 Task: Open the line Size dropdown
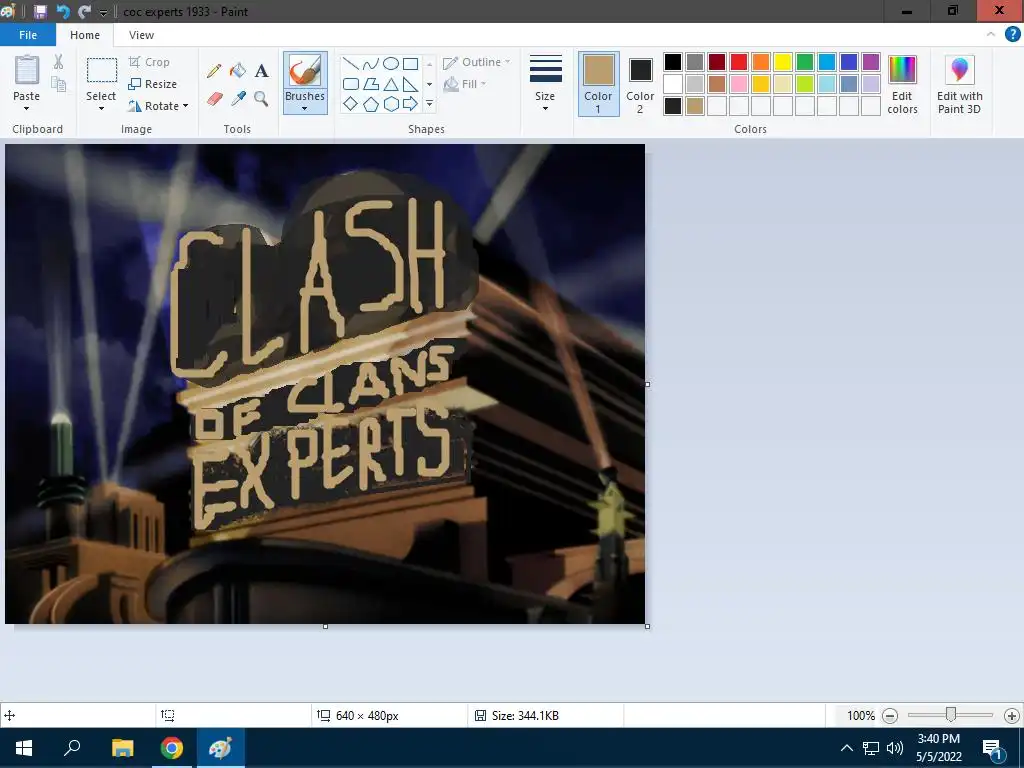[x=545, y=83]
